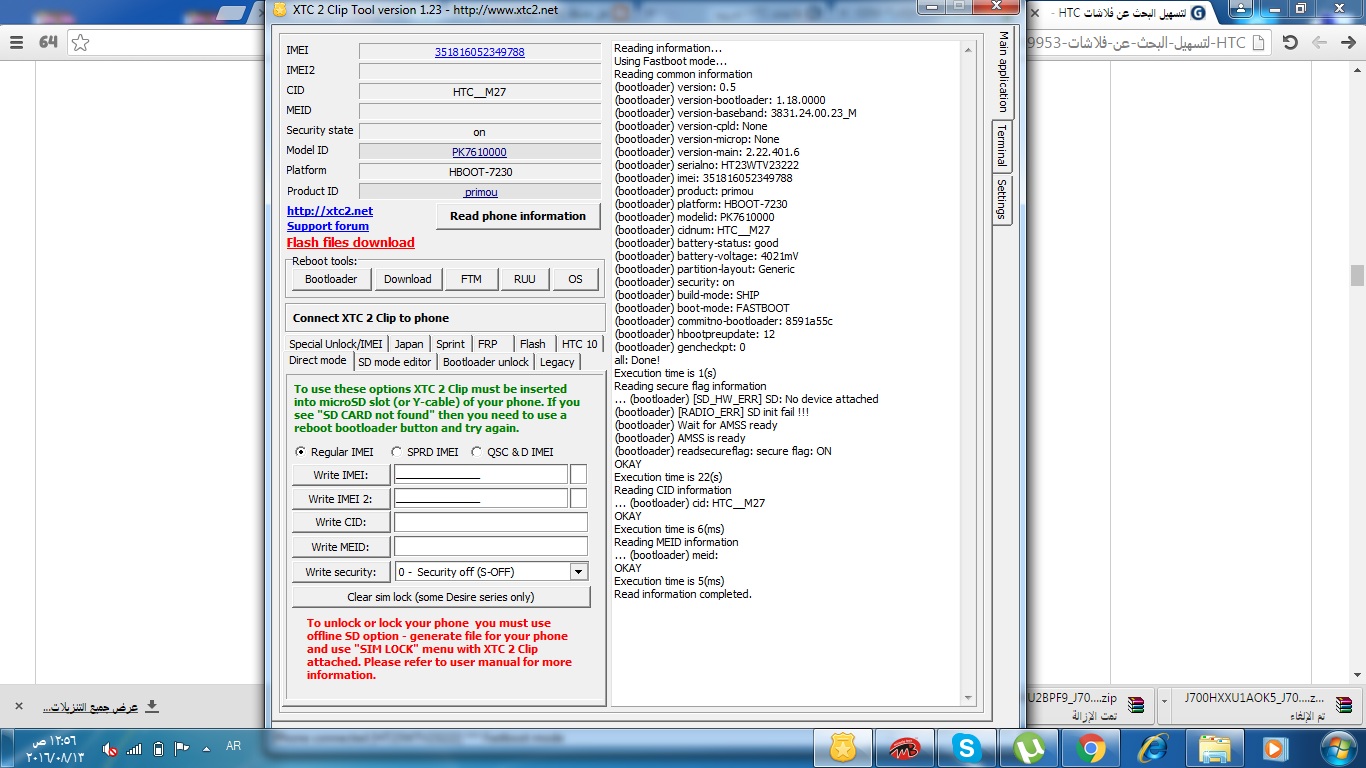The height and width of the screenshot is (768, 1366).
Task: Open the SD mode editor tab
Action: pos(395,362)
